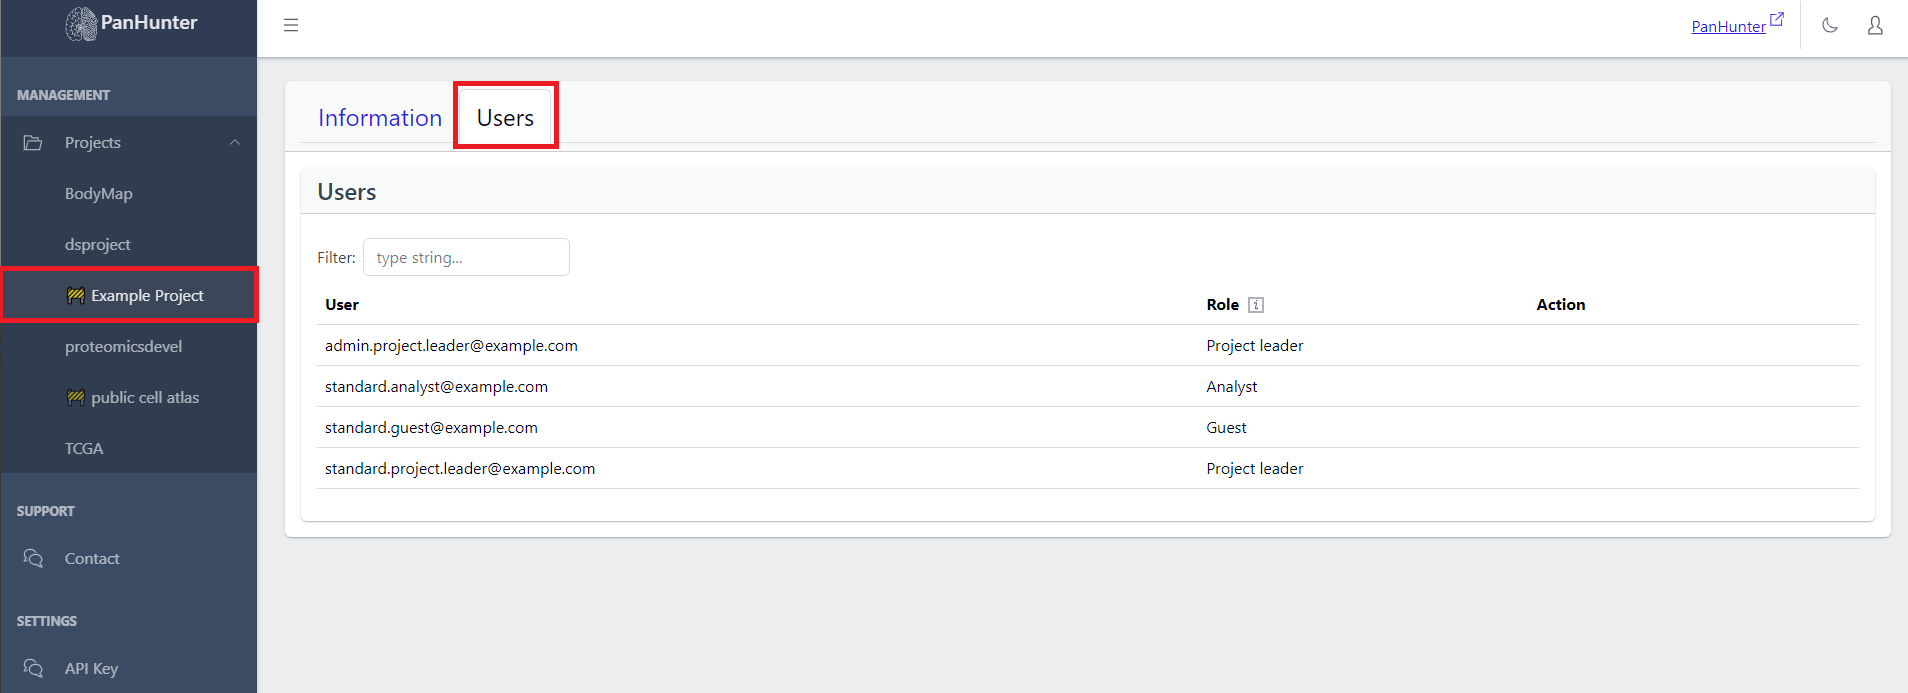Click the Contact chat bubble icon

(33, 558)
